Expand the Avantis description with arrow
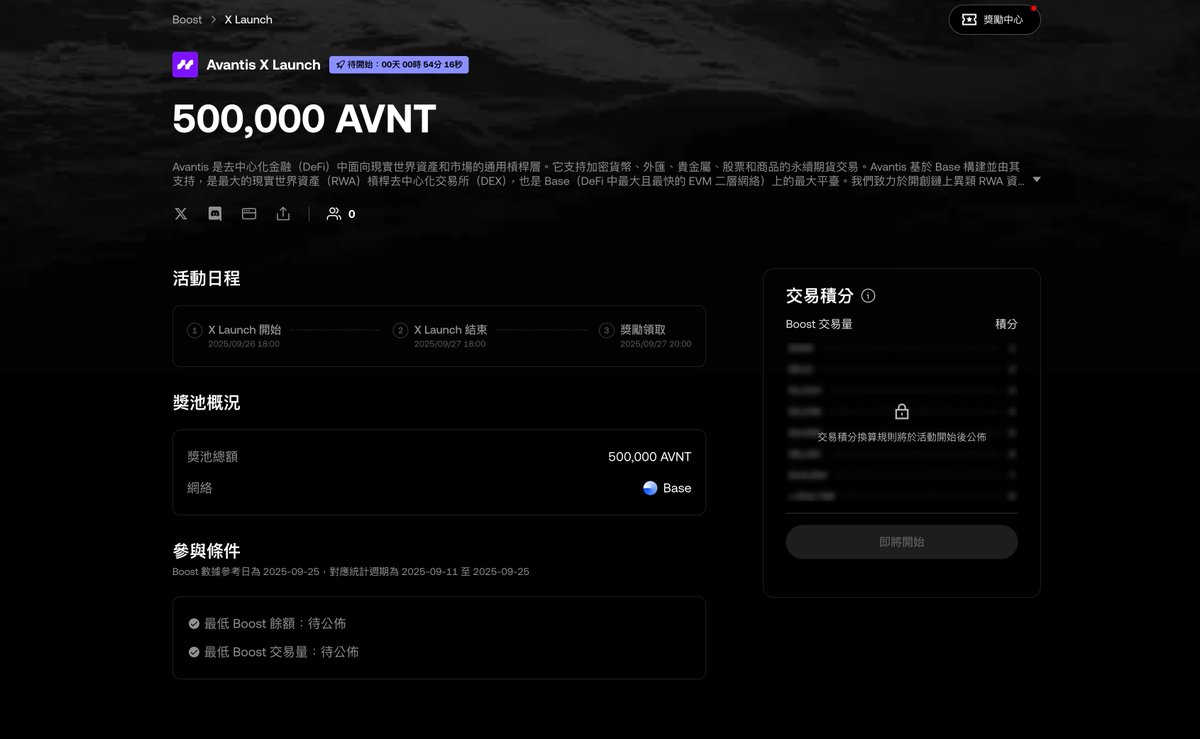The height and width of the screenshot is (739, 1200). click(1036, 180)
